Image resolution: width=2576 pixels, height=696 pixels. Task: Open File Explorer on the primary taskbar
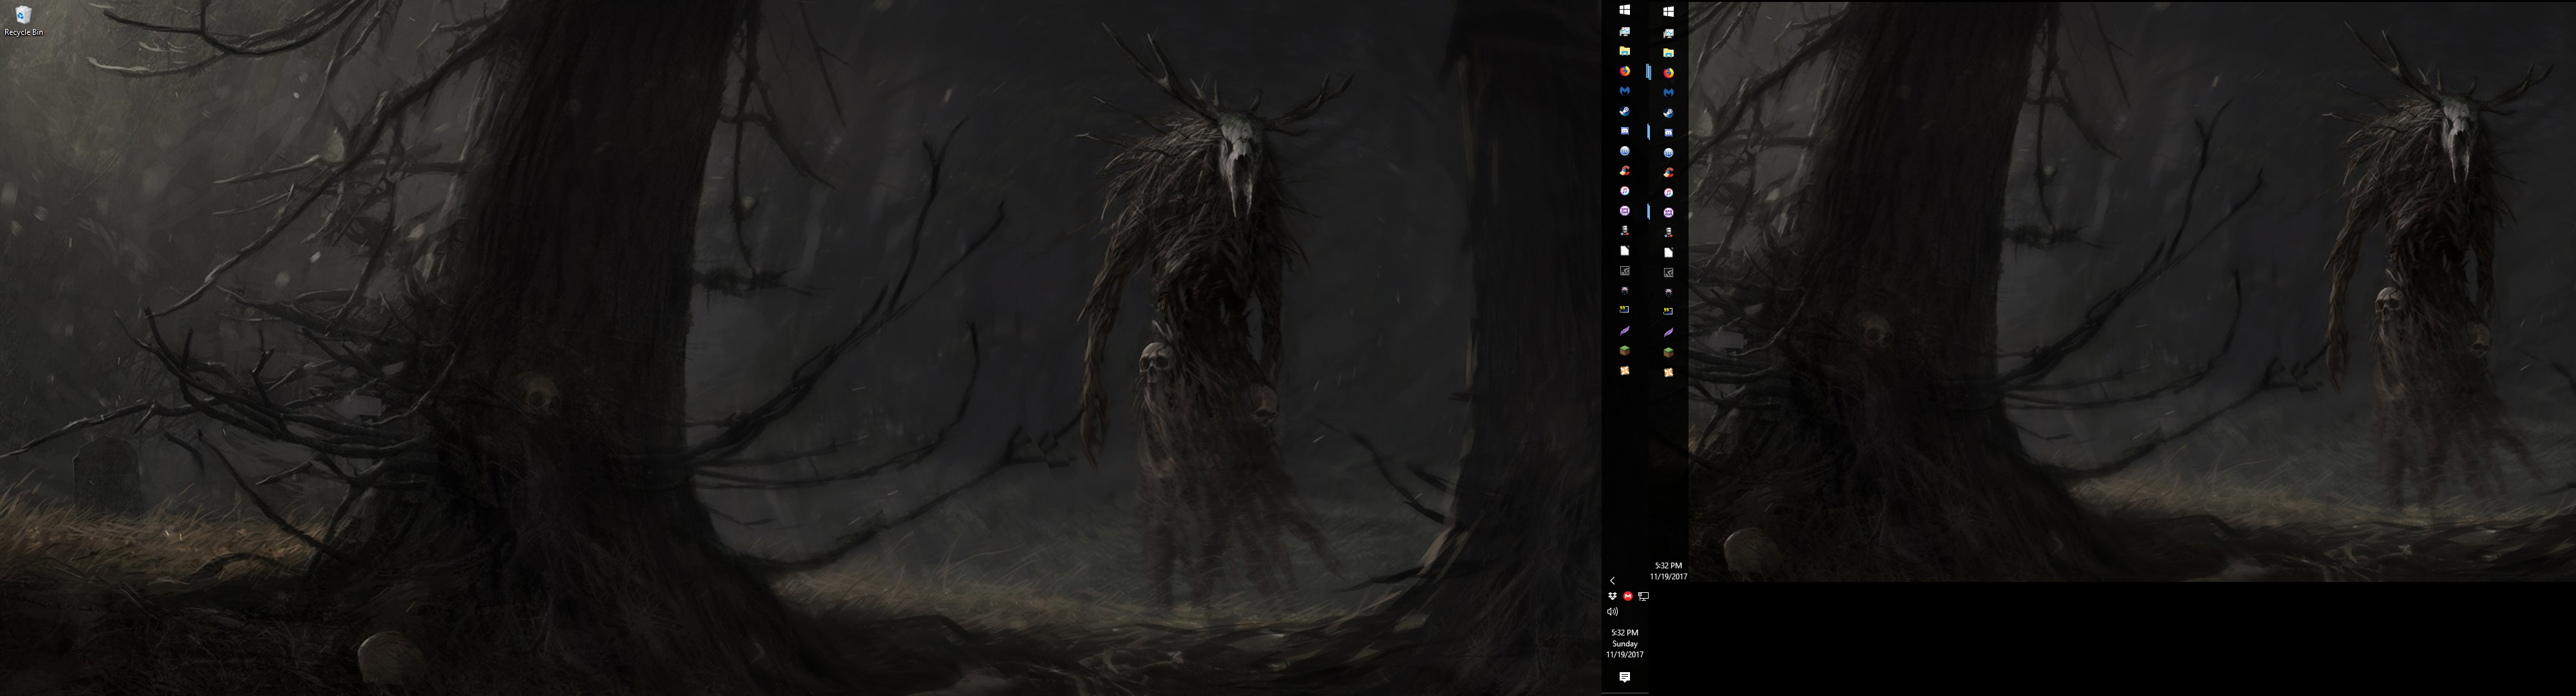[x=1625, y=51]
